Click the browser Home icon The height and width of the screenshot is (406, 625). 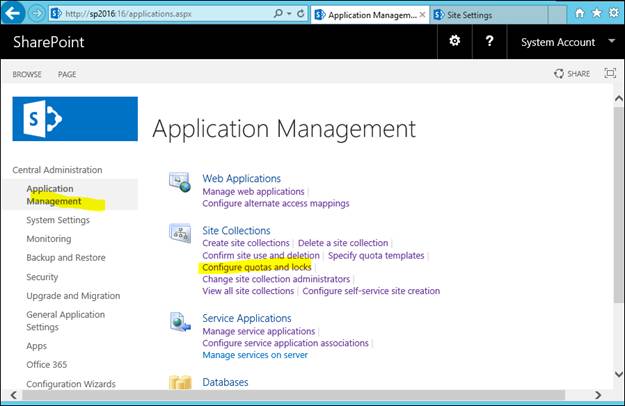click(580, 14)
